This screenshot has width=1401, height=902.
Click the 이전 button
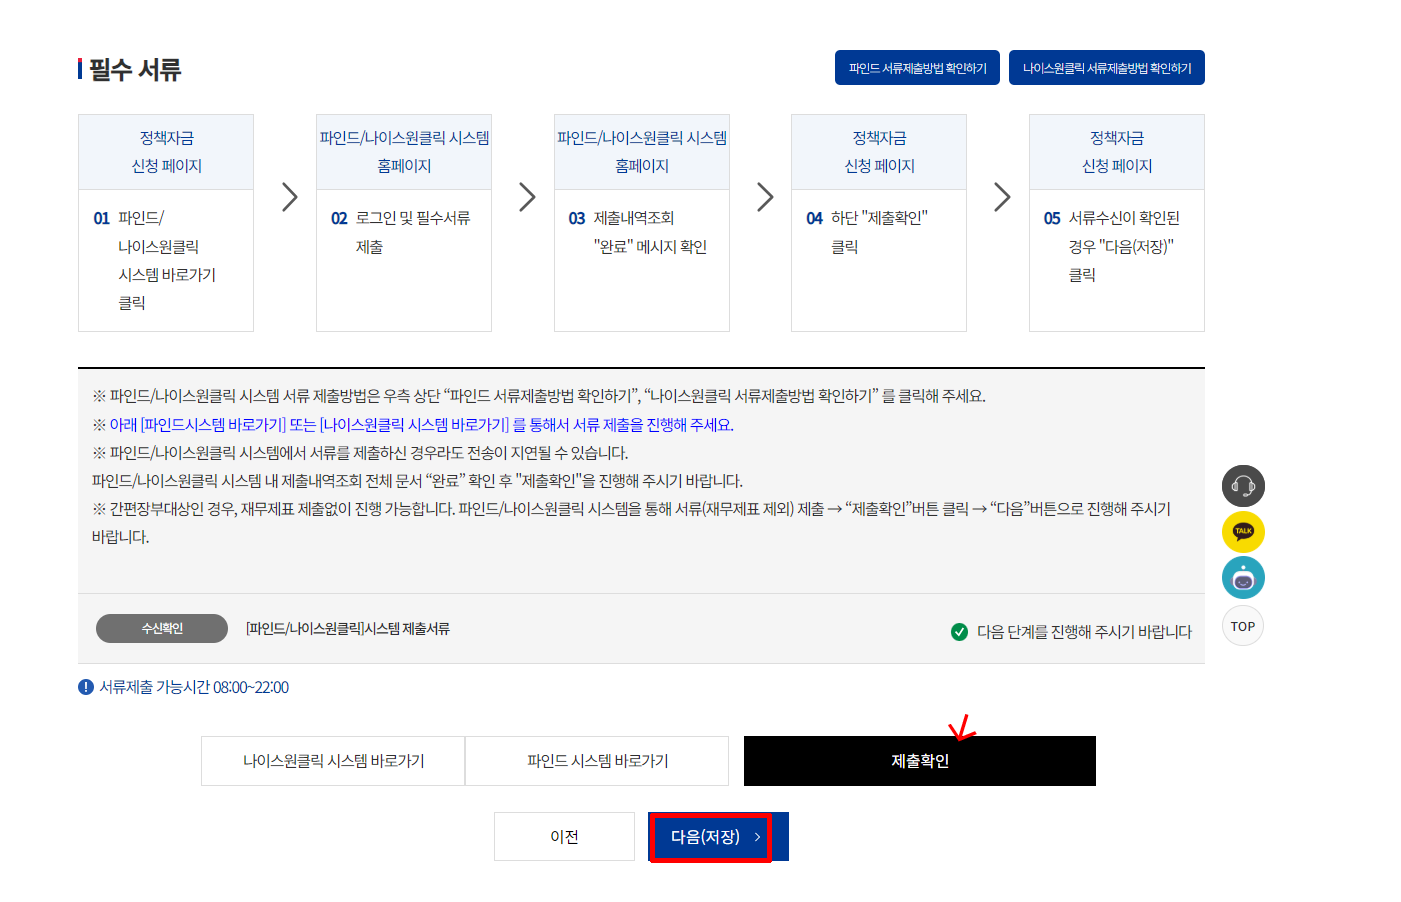pyautogui.click(x=564, y=837)
